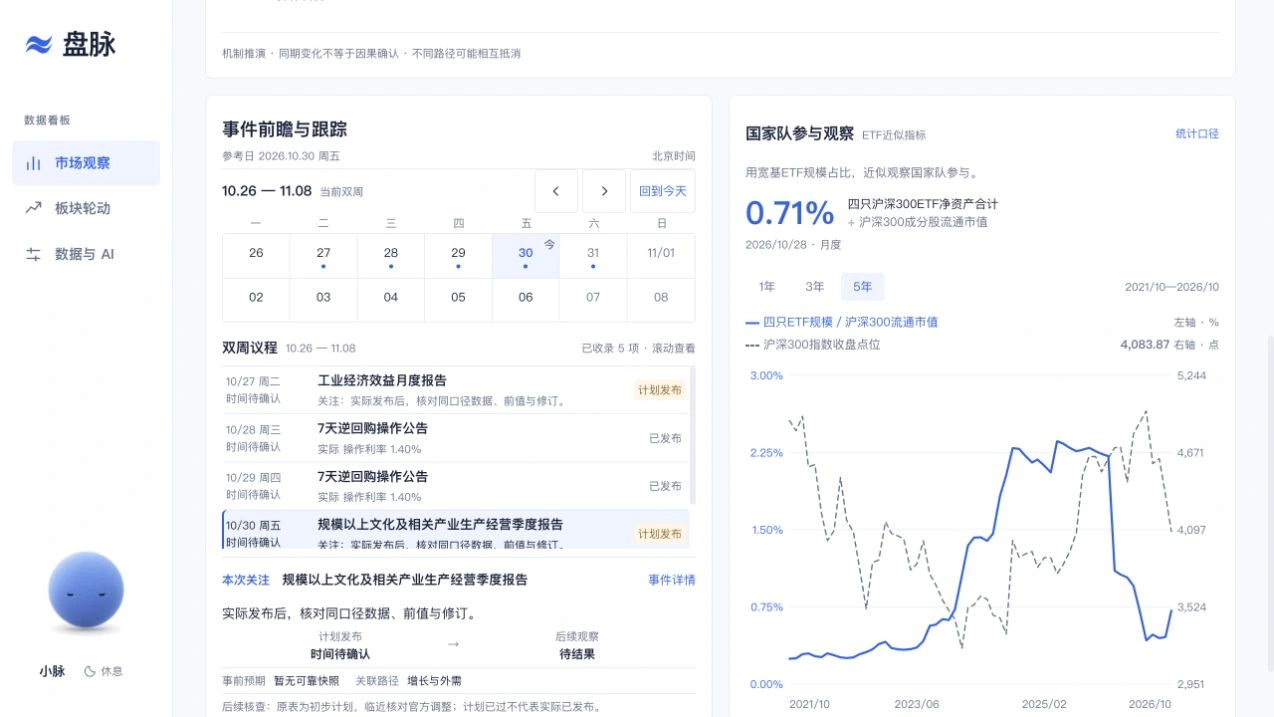Select today's calendar day 30
The width and height of the screenshot is (1274, 717).
click(526, 256)
